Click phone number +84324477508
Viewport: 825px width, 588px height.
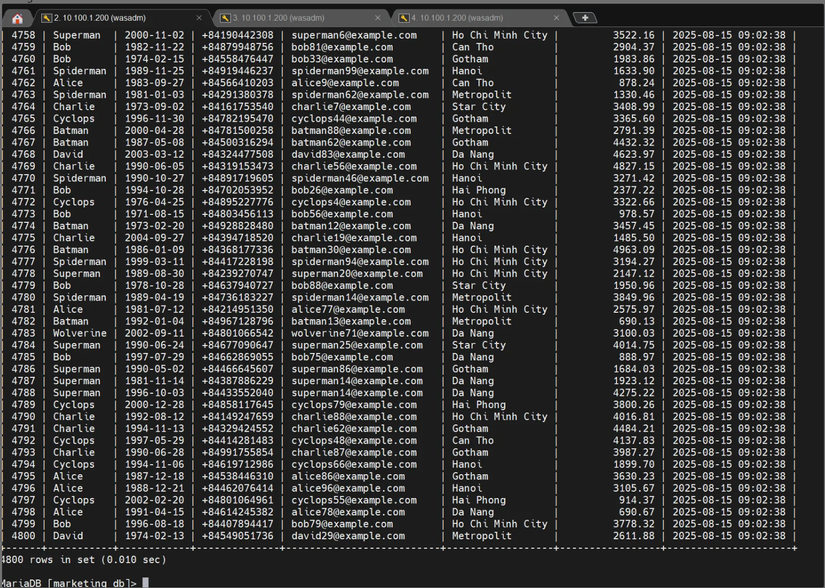(x=238, y=155)
